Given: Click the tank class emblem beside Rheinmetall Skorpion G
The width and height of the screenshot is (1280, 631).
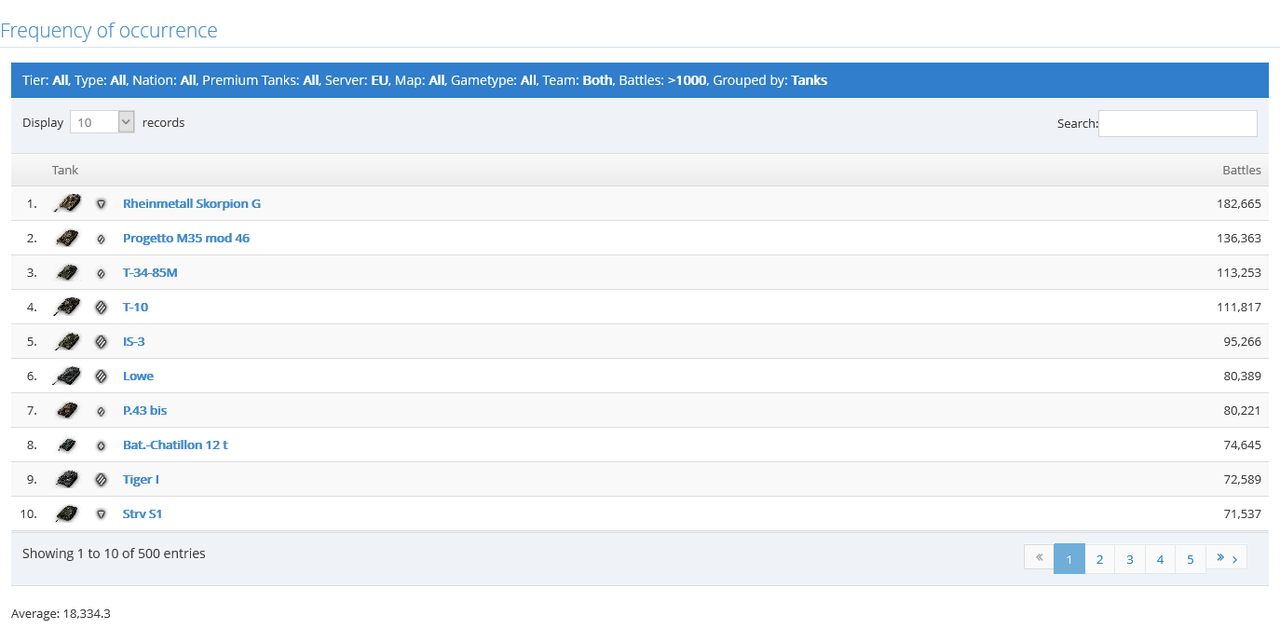Looking at the screenshot, I should (x=101, y=204).
